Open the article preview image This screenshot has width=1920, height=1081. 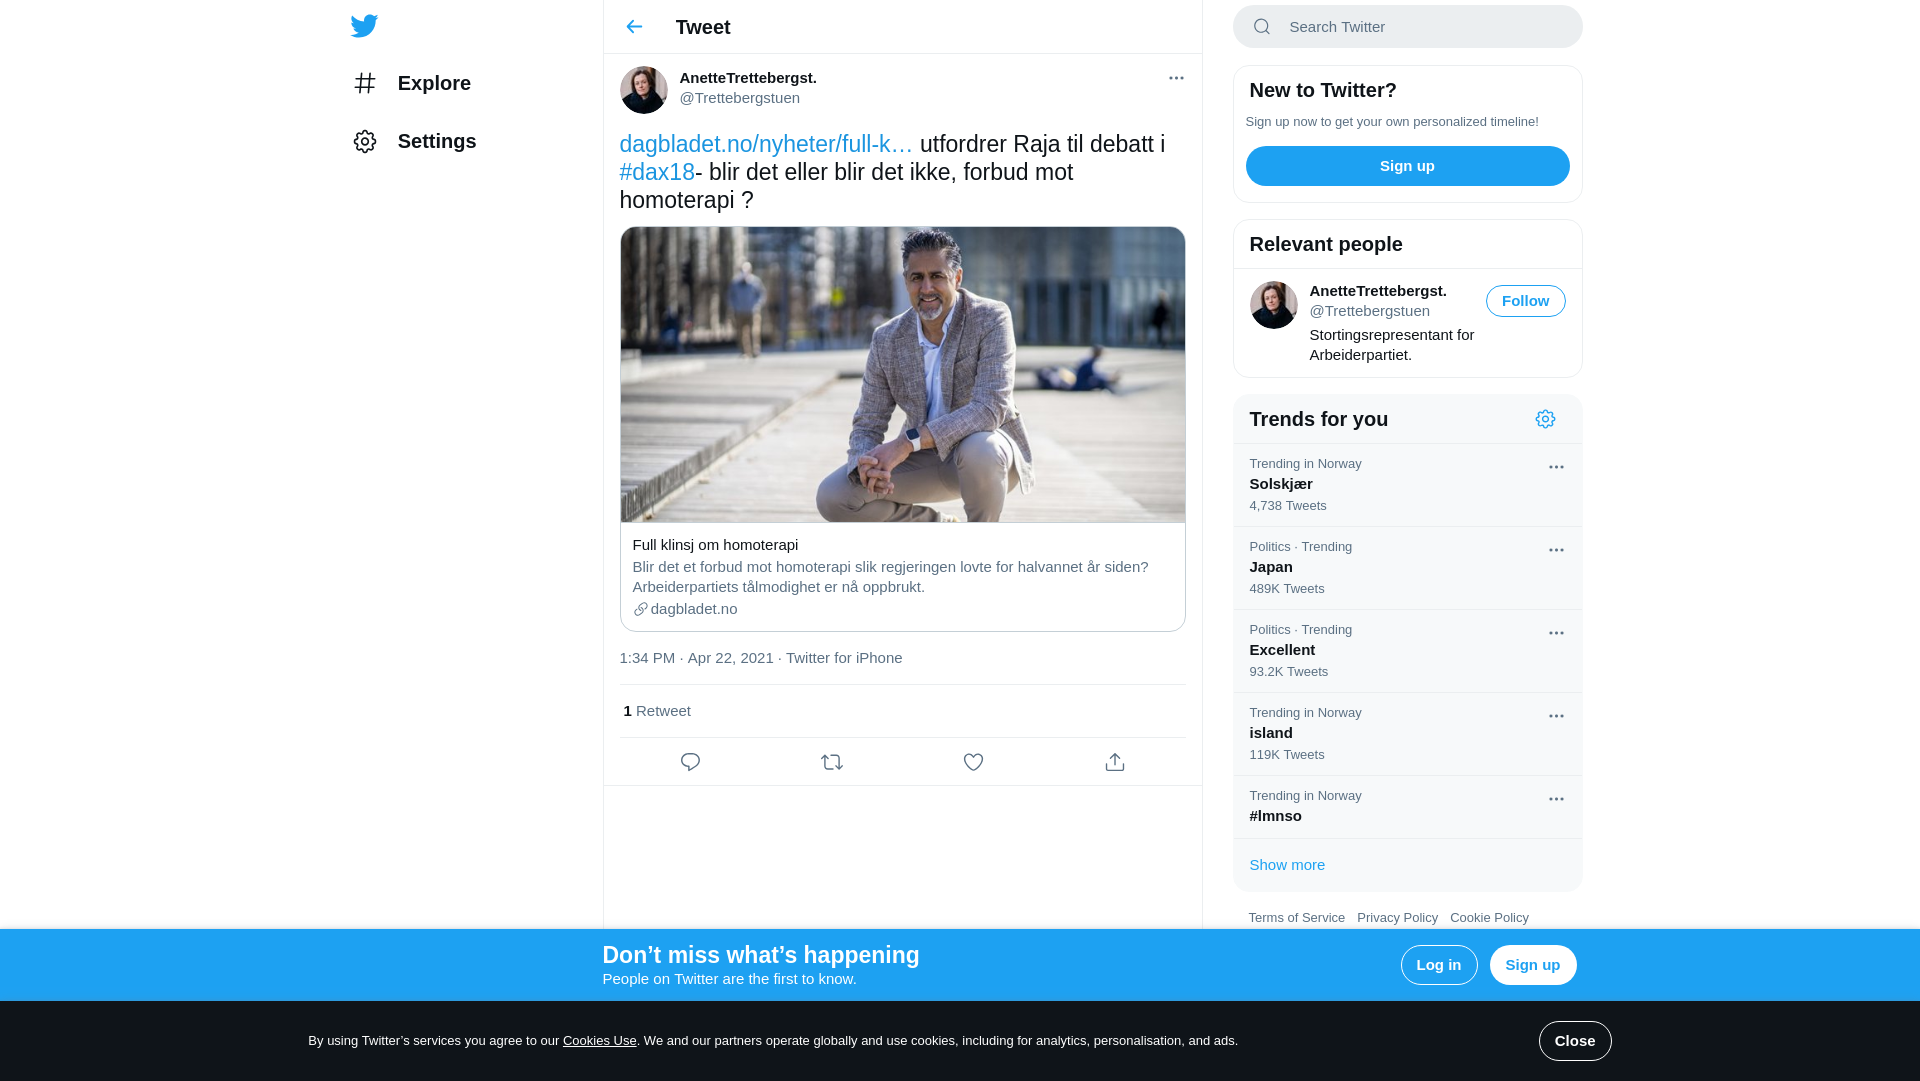[902, 374]
